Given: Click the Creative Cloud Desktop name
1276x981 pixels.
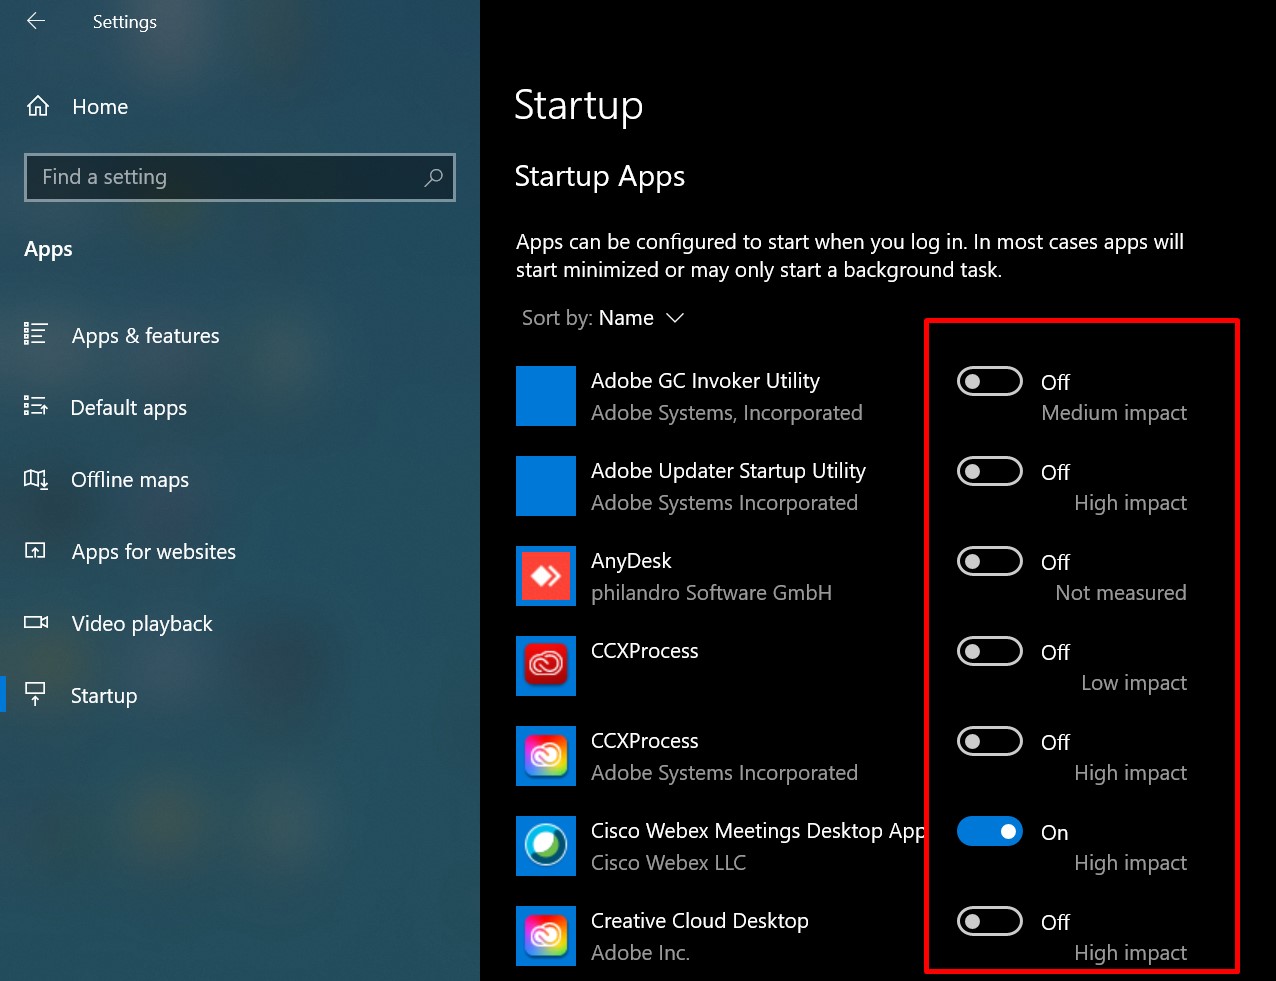Looking at the screenshot, I should point(700,921).
